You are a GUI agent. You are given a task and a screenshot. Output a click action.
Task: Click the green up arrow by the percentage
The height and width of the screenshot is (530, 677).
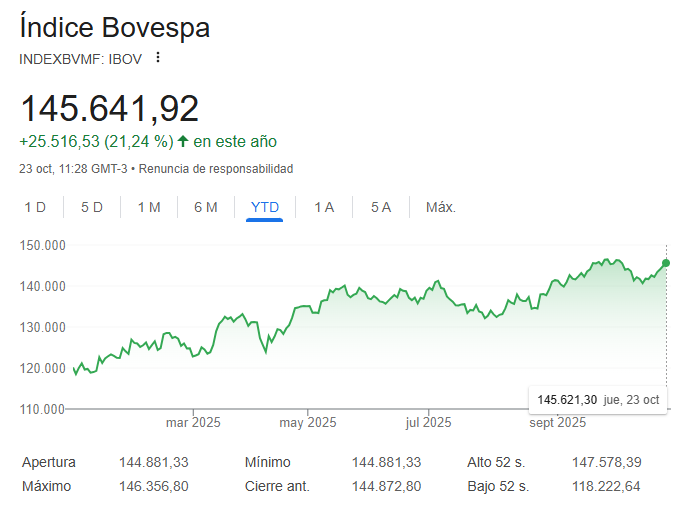(x=183, y=141)
